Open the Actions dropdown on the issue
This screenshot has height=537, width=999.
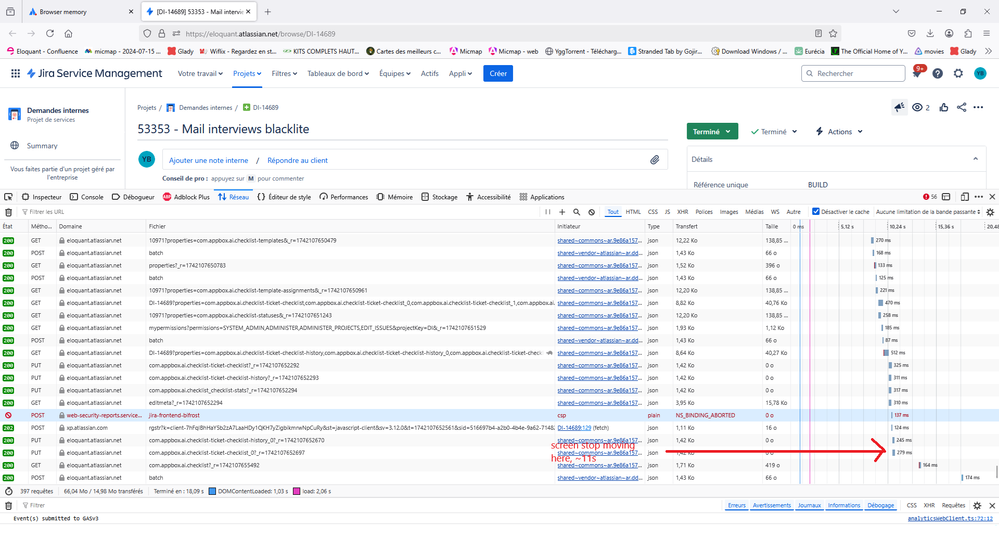tap(840, 131)
